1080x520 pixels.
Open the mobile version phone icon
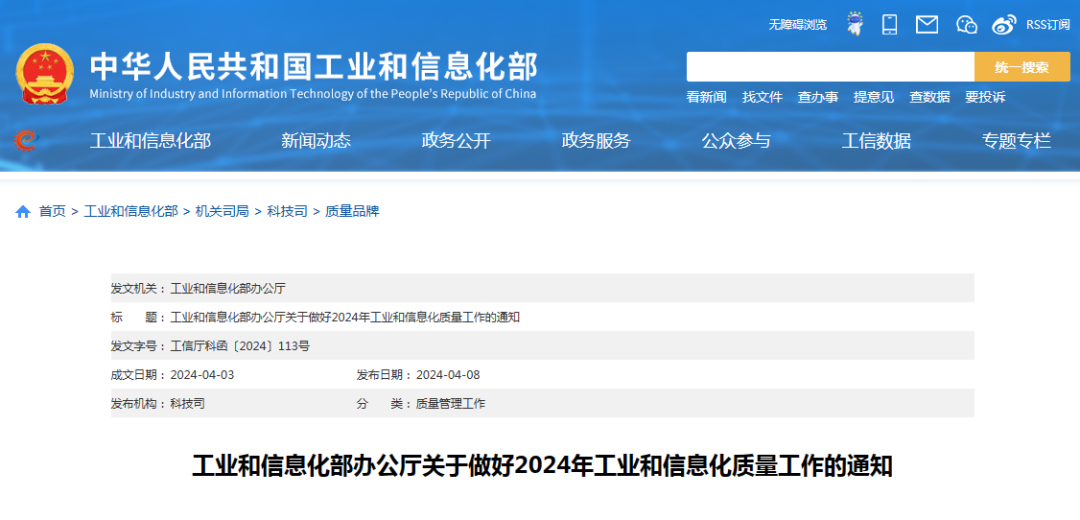[x=890, y=24]
